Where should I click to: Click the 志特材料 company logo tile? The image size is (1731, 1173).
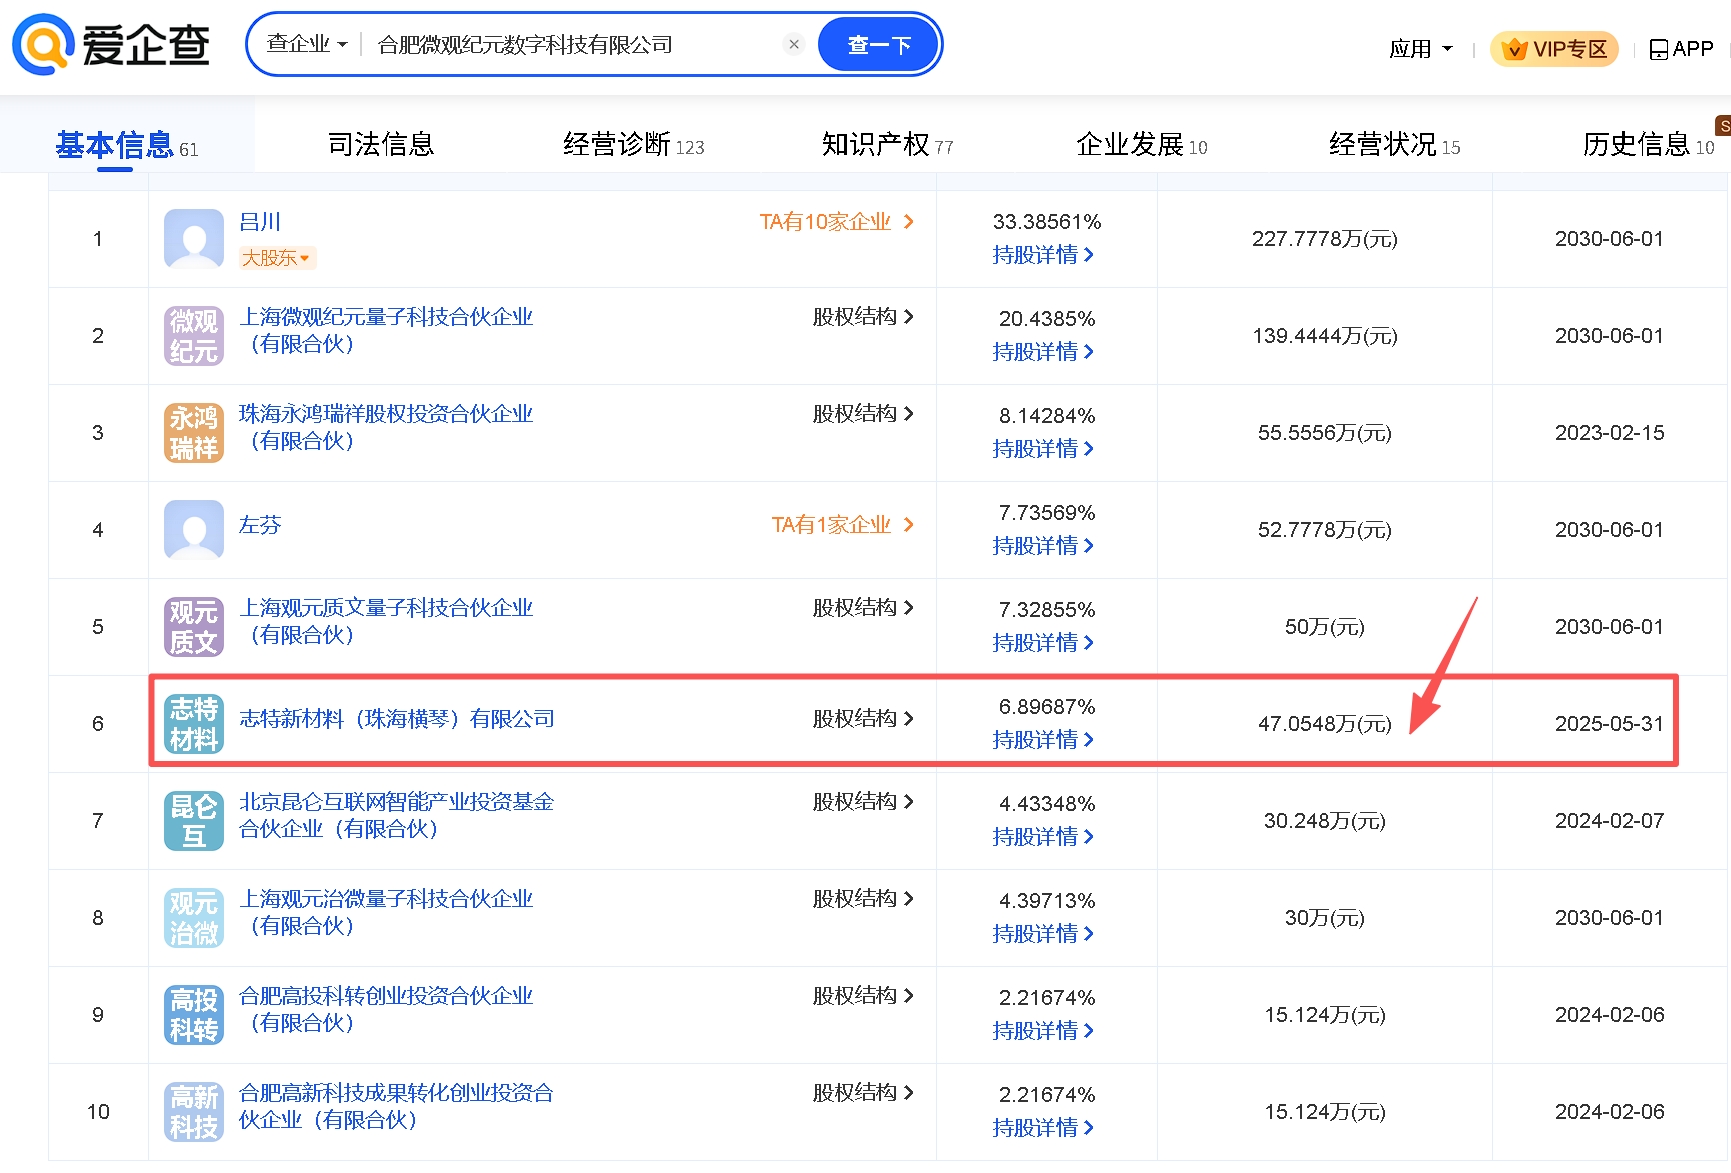194,723
